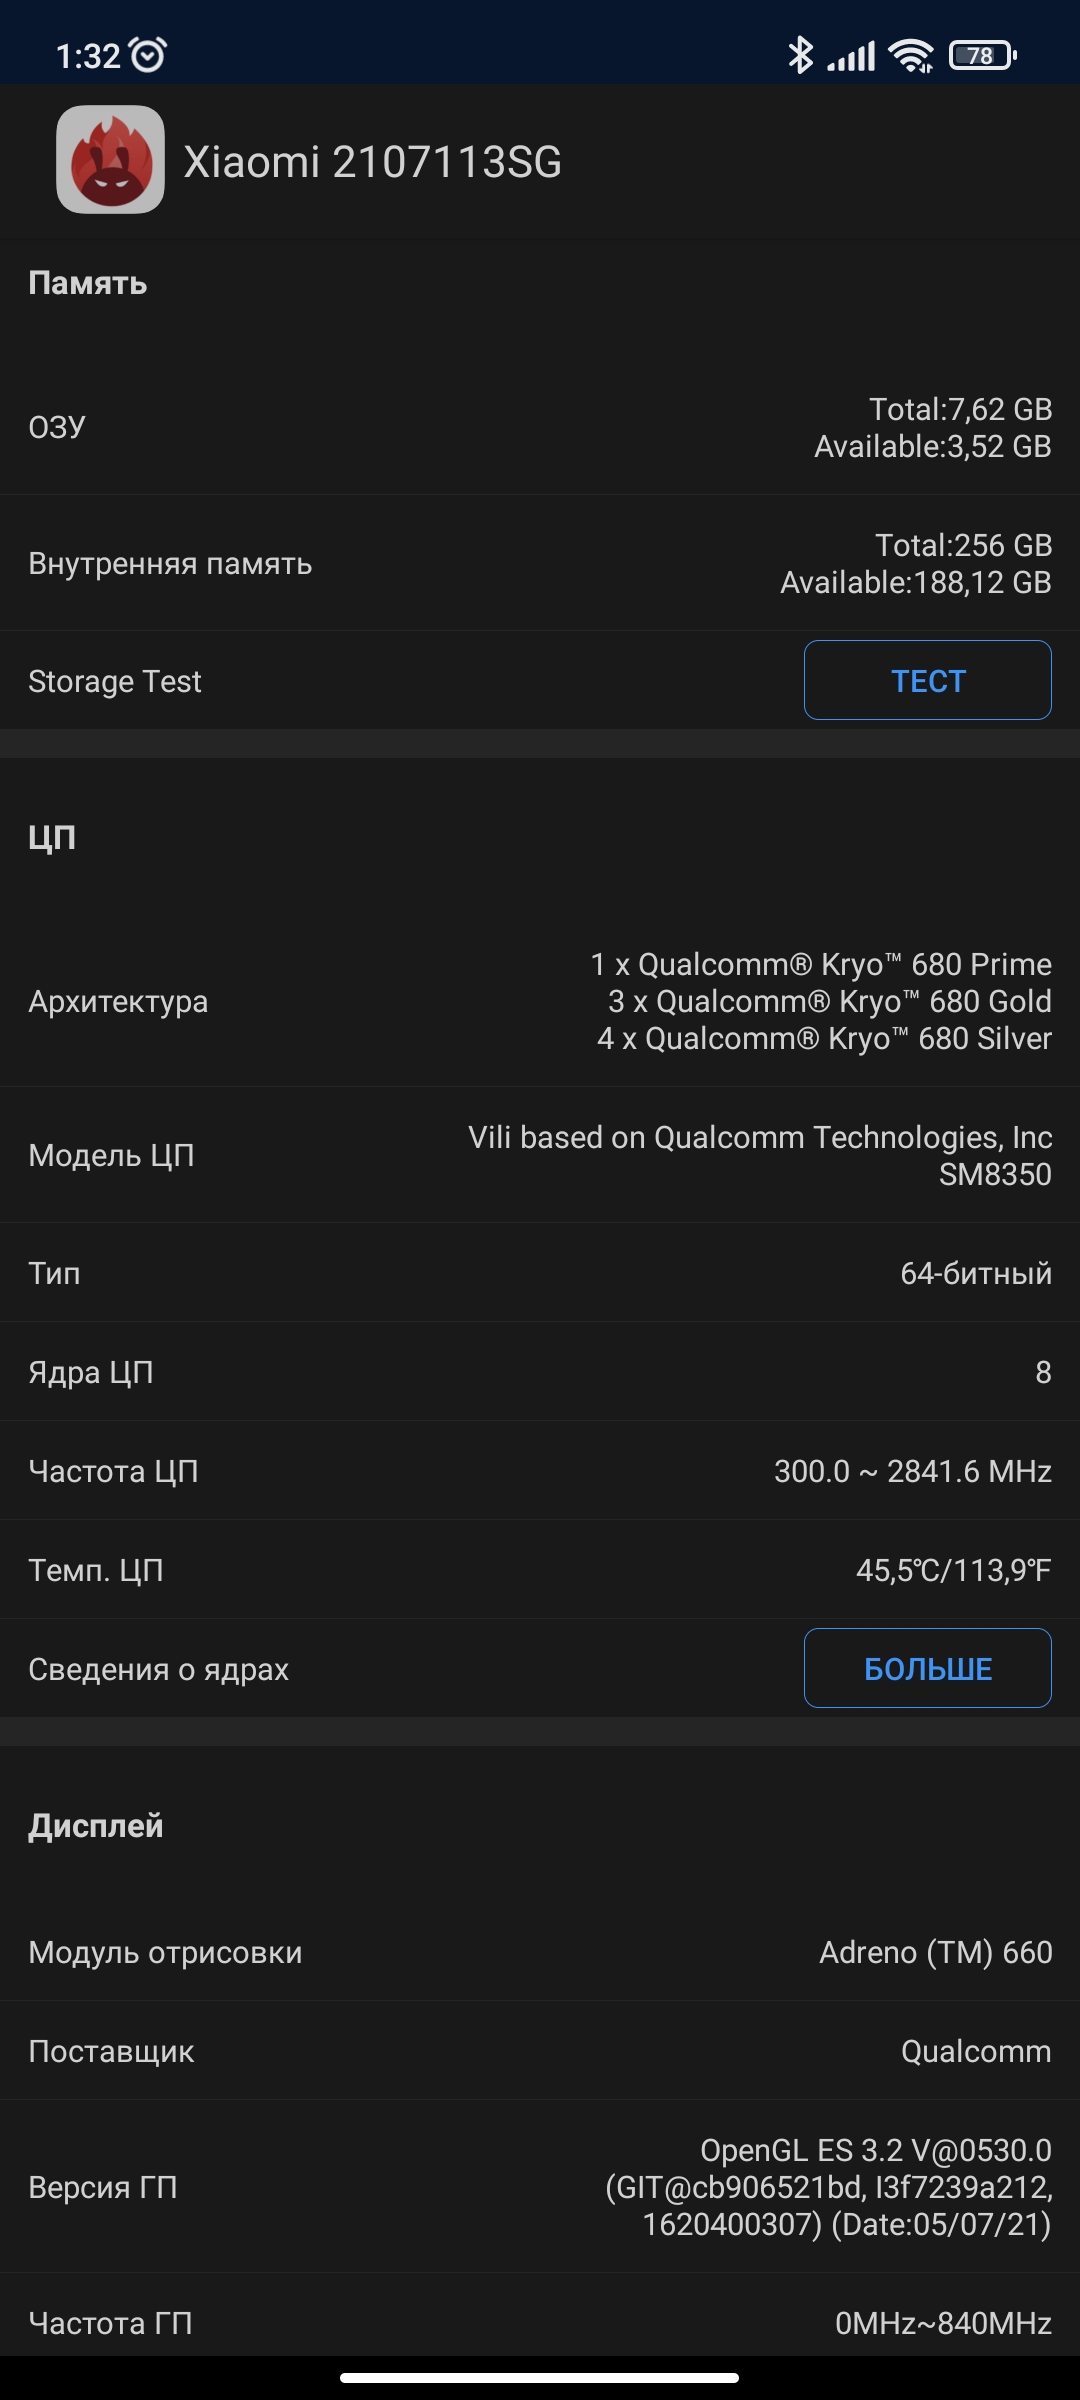Tap the Wi-Fi status icon

(x=911, y=56)
